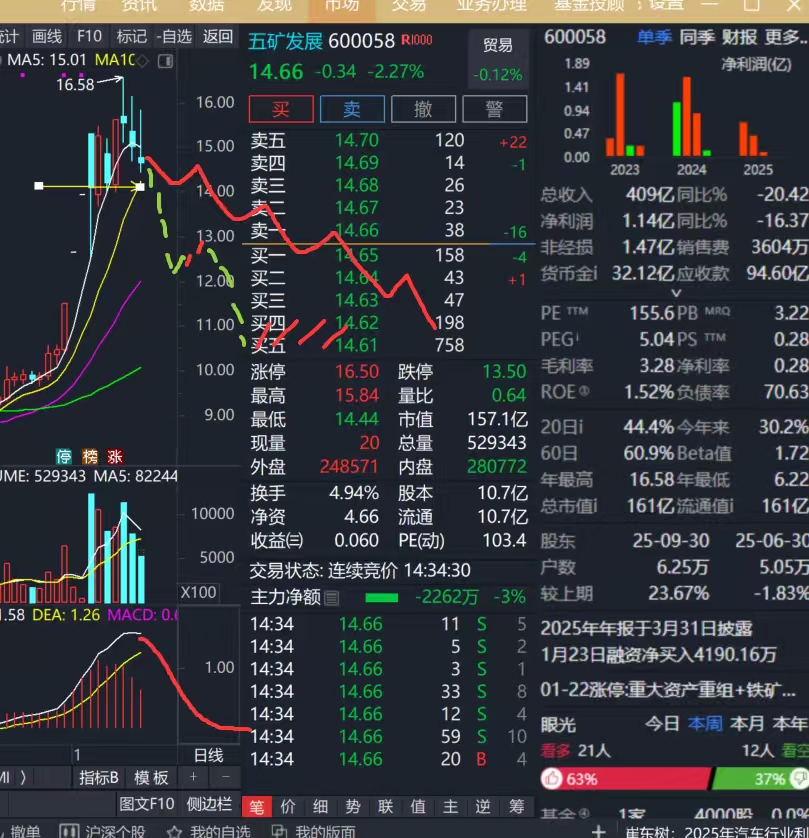Switch to 同季 financial tab
809x838 pixels.
point(697,37)
